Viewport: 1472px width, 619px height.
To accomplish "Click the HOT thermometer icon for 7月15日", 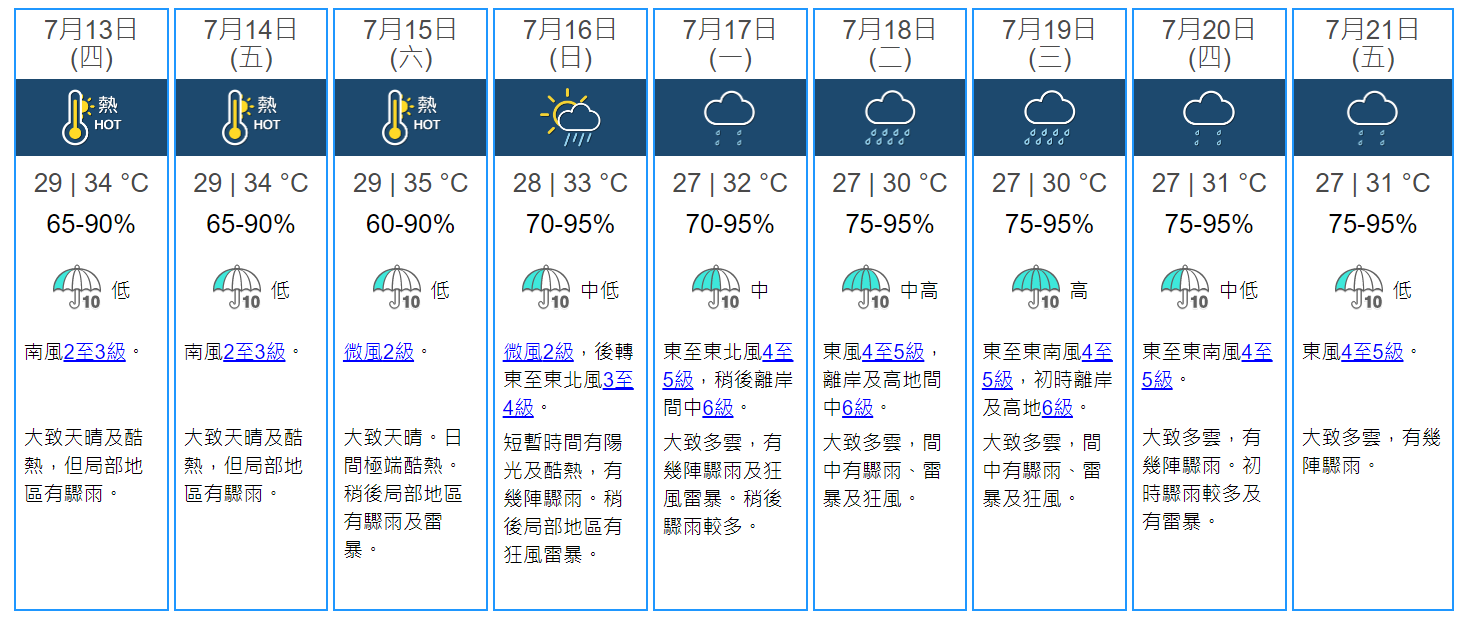I will 410,118.
